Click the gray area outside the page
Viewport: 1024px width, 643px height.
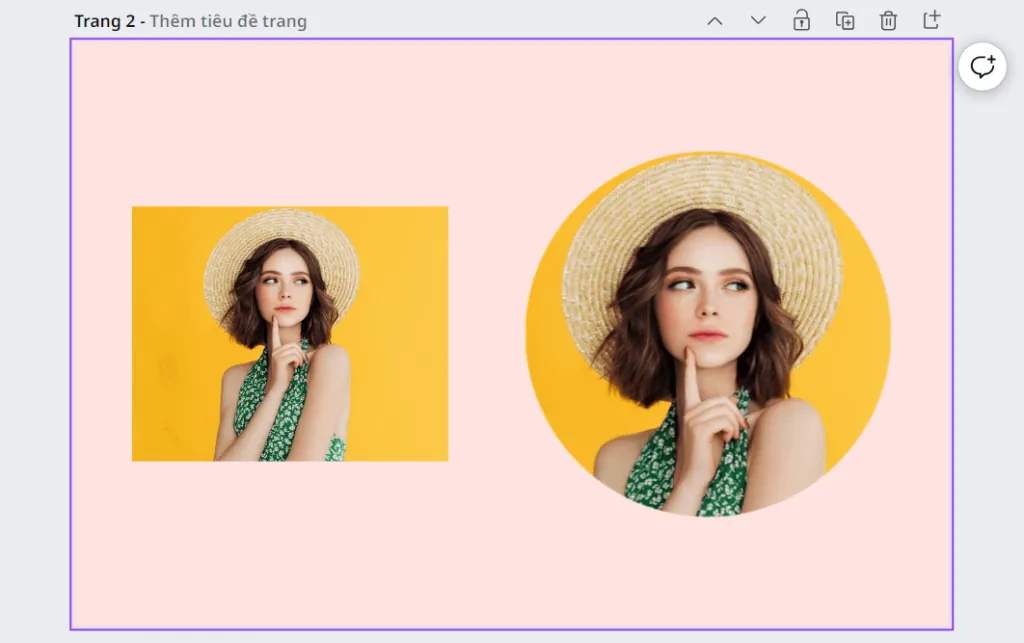pos(33,326)
